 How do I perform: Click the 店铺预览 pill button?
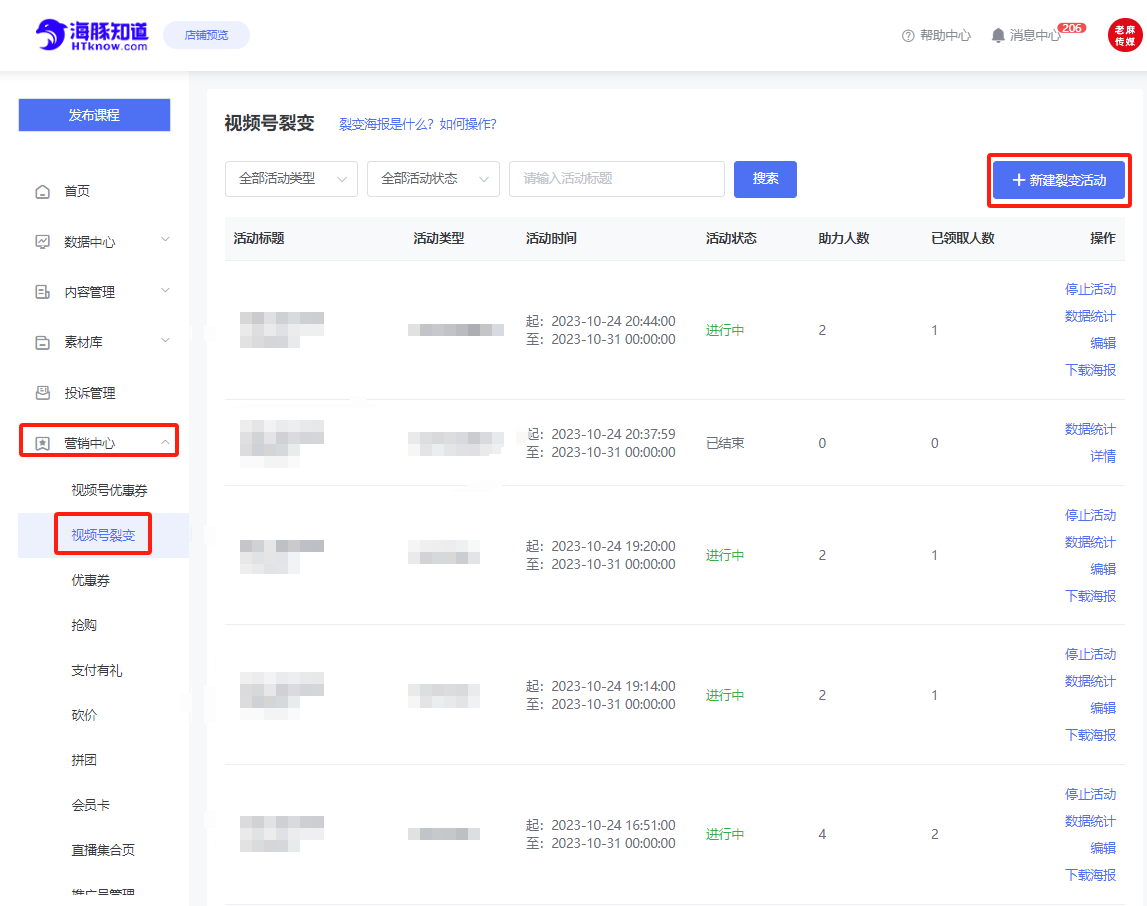tap(206, 35)
